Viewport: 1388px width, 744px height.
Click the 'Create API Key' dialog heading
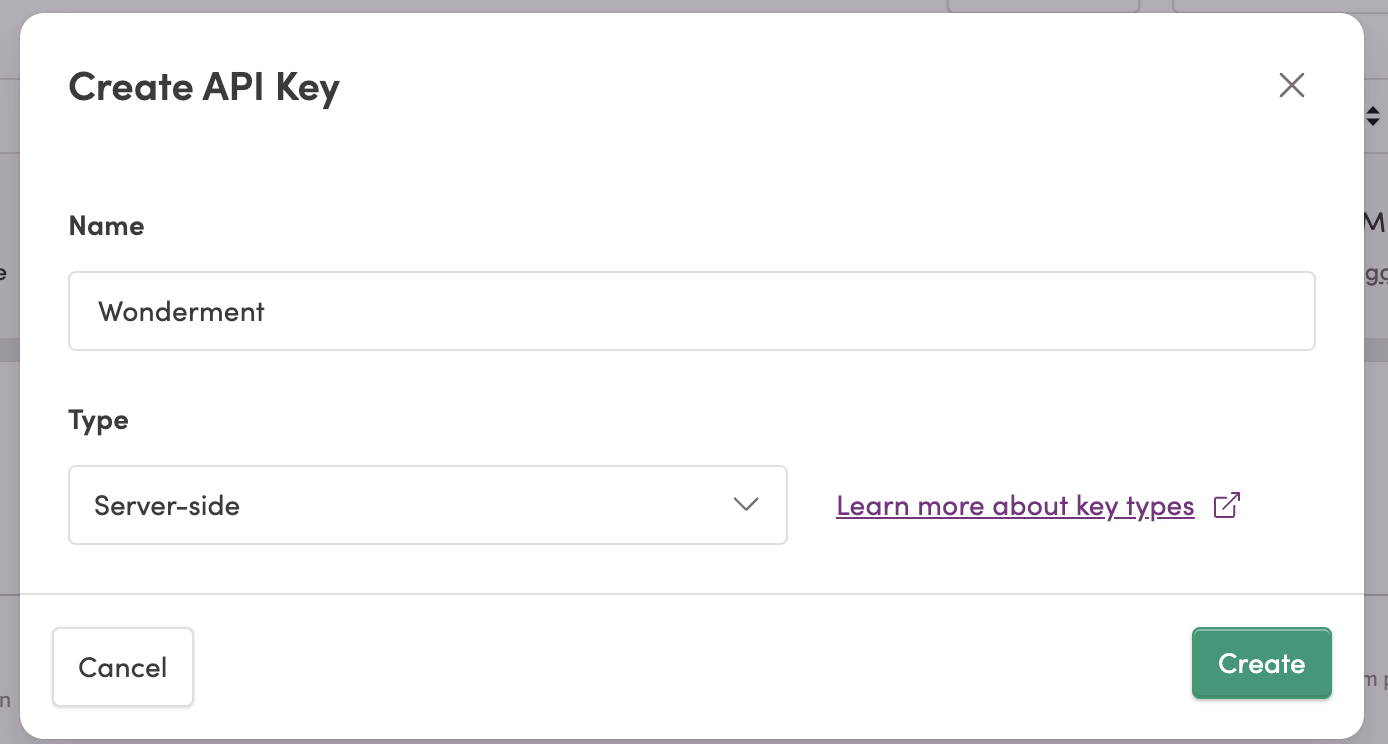tap(204, 87)
